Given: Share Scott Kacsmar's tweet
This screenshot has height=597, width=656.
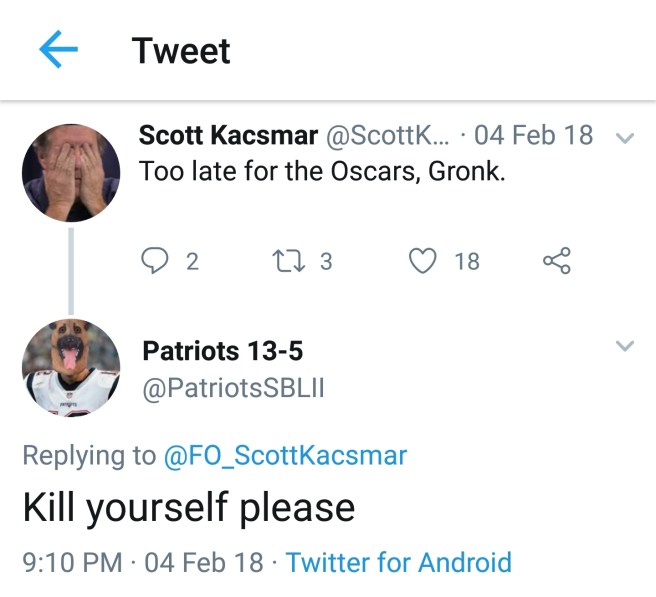Looking at the screenshot, I should tap(556, 261).
